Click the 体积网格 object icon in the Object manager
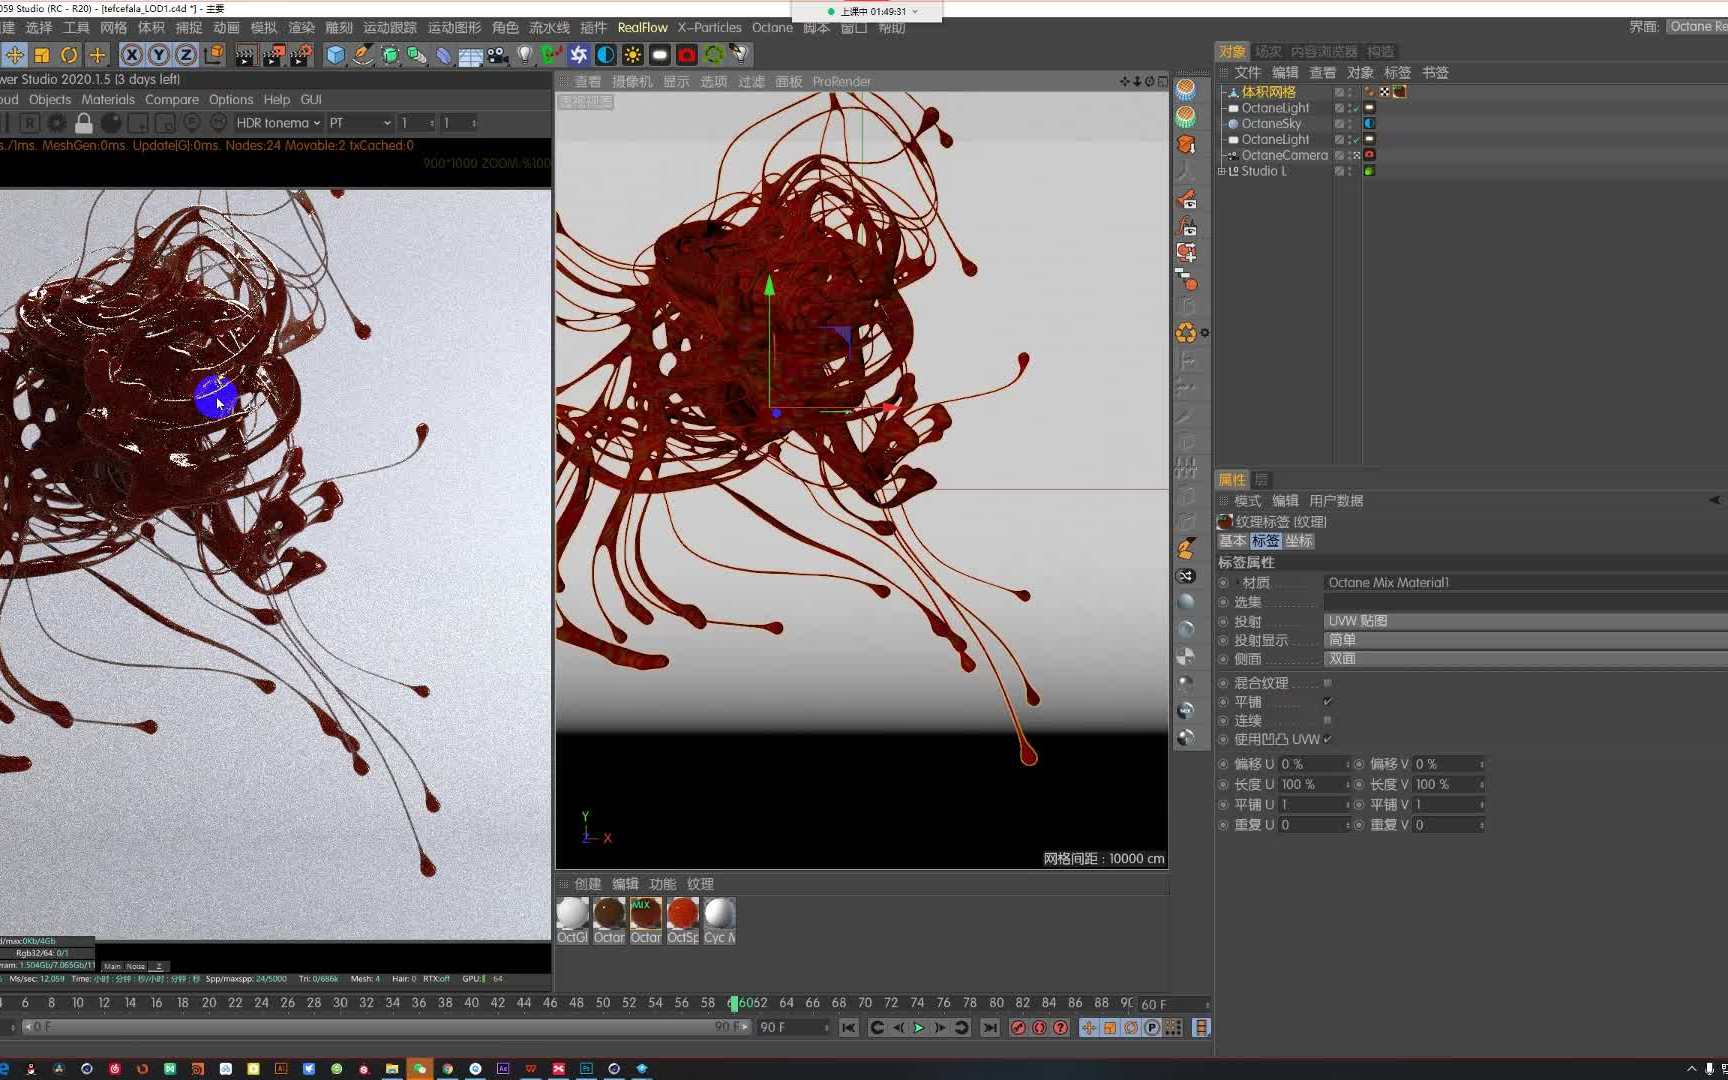The image size is (1728, 1080). point(1234,92)
